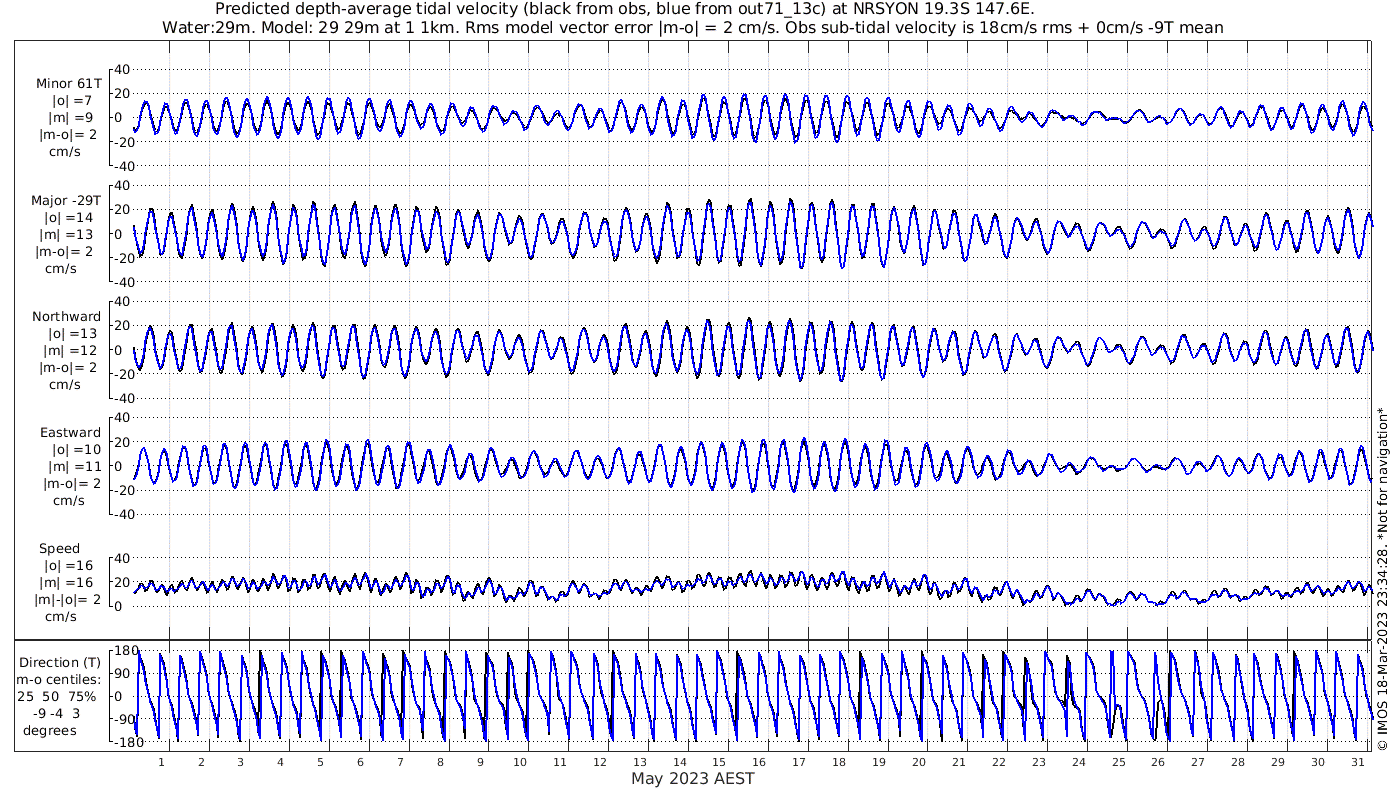1400x800 pixels.
Task: Click the 'Direction (T)' panel label
Action: [60, 662]
